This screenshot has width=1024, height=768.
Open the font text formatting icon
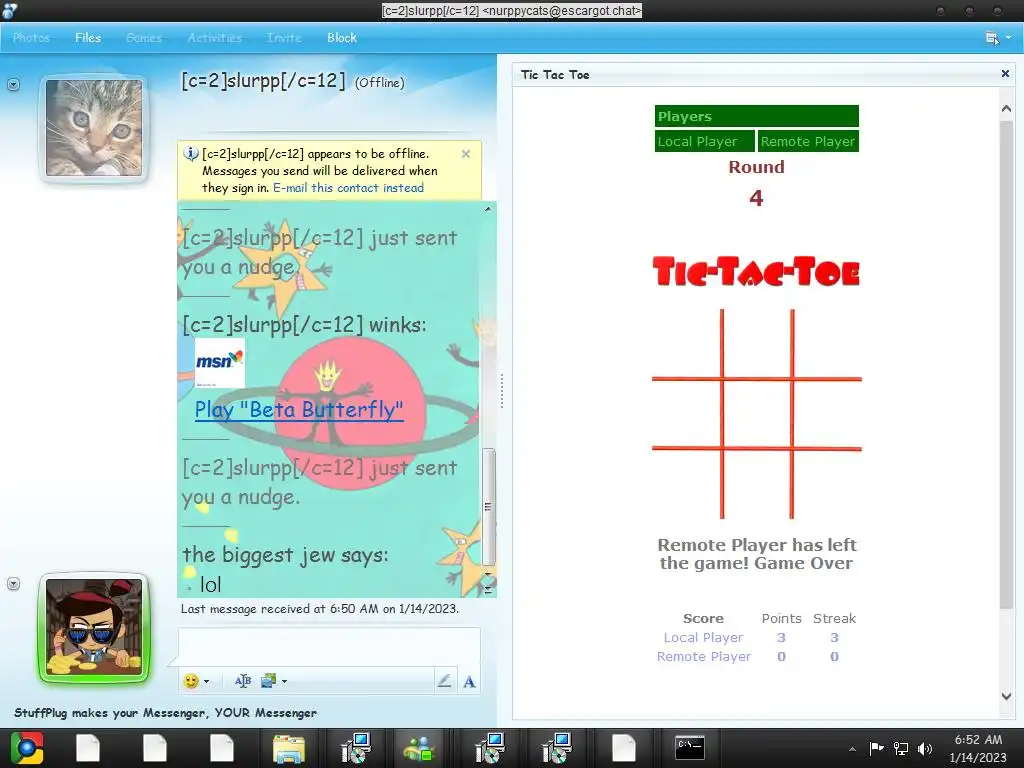242,681
